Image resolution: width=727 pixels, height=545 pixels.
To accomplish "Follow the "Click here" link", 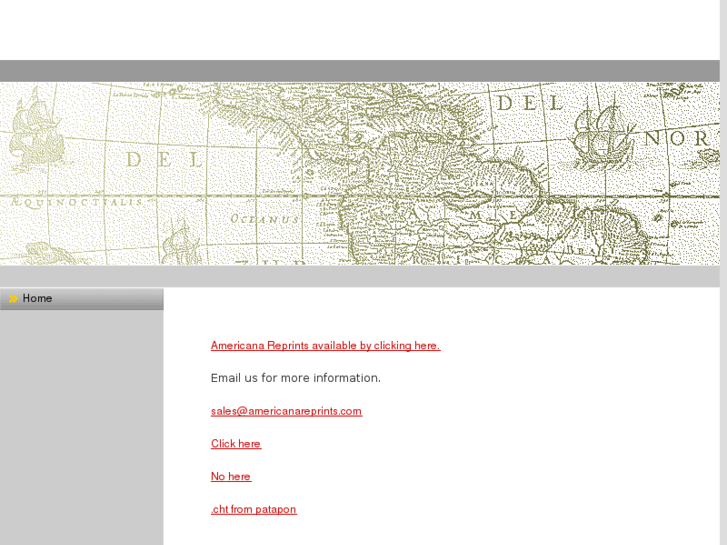I will 236,444.
